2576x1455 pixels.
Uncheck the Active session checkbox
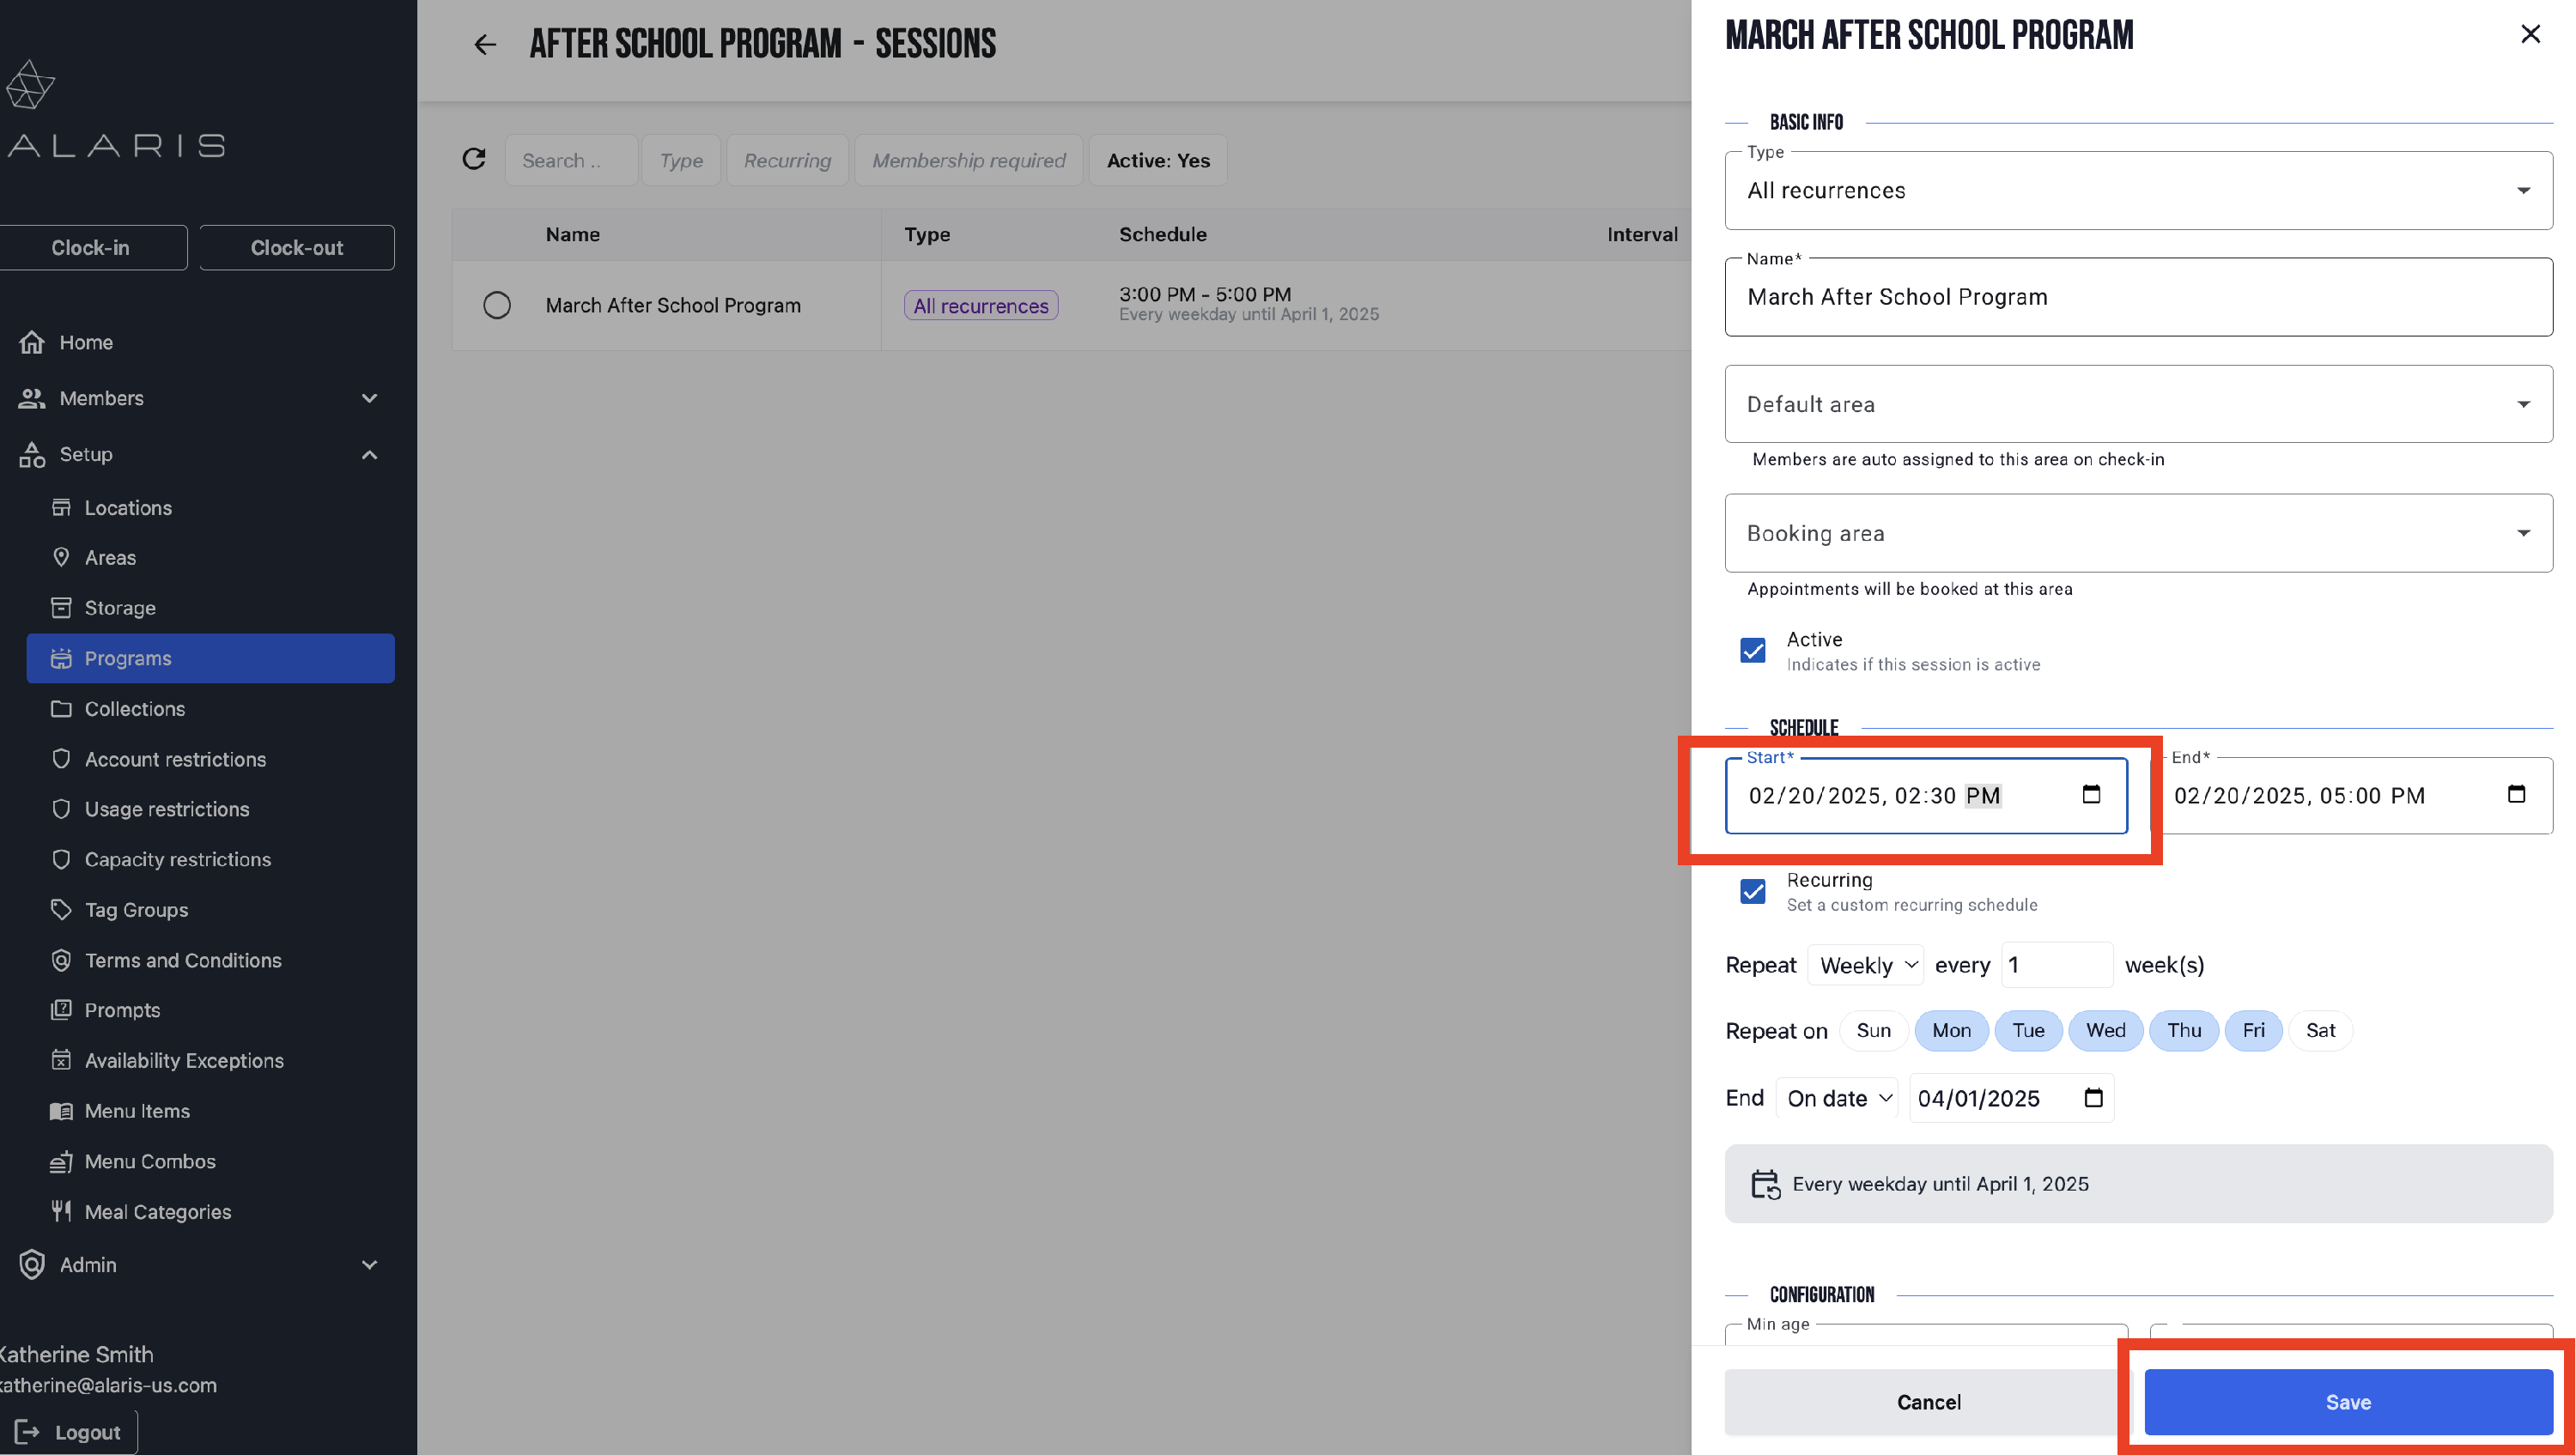pos(1752,650)
